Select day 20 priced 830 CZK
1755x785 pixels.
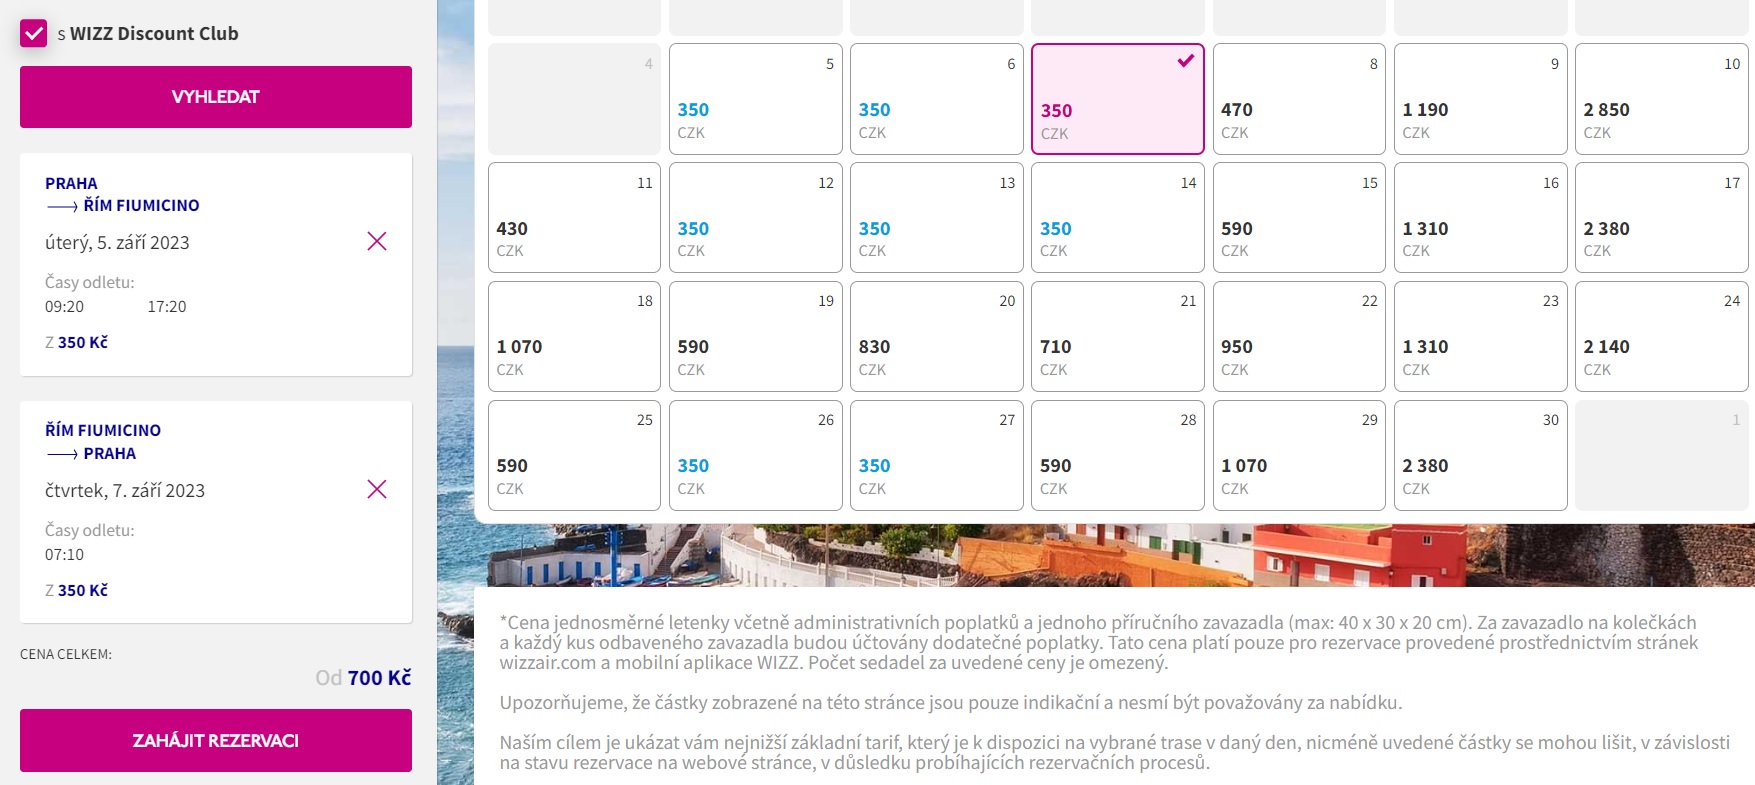[937, 336]
